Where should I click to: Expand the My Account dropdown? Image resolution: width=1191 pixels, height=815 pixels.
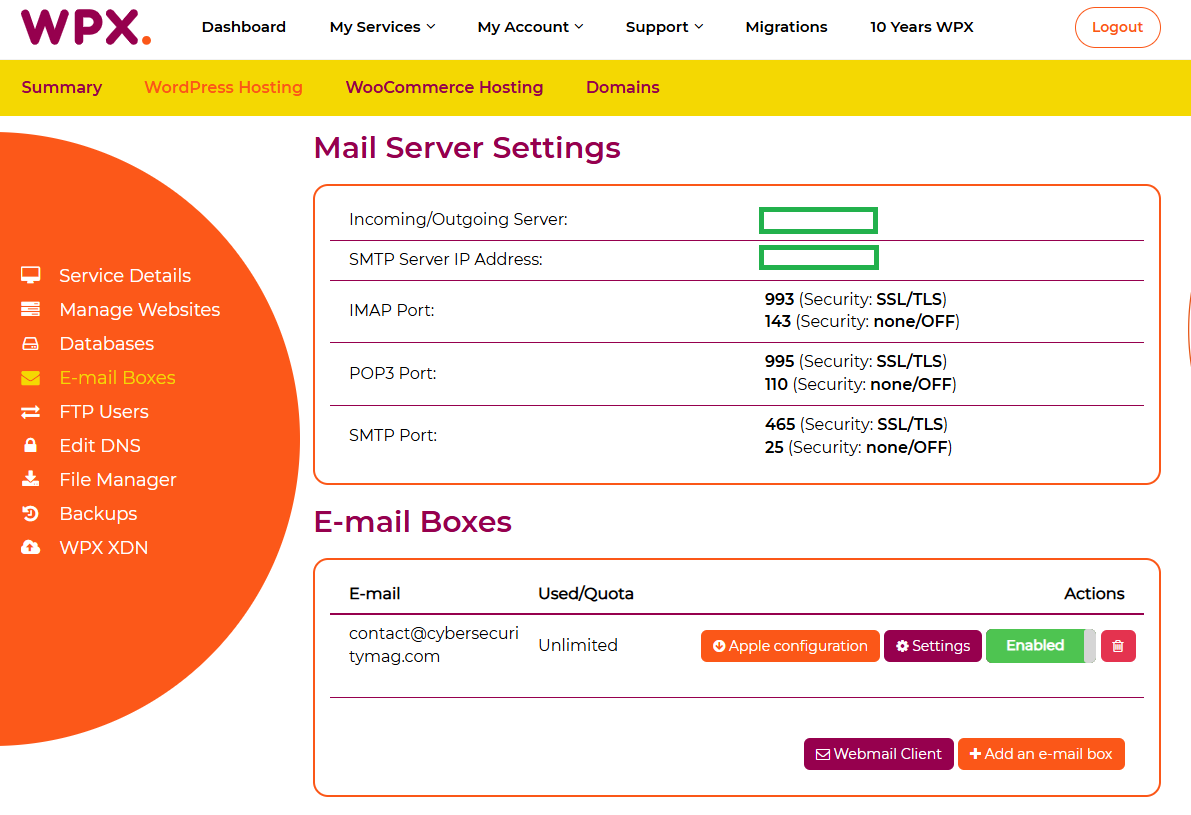(x=530, y=27)
